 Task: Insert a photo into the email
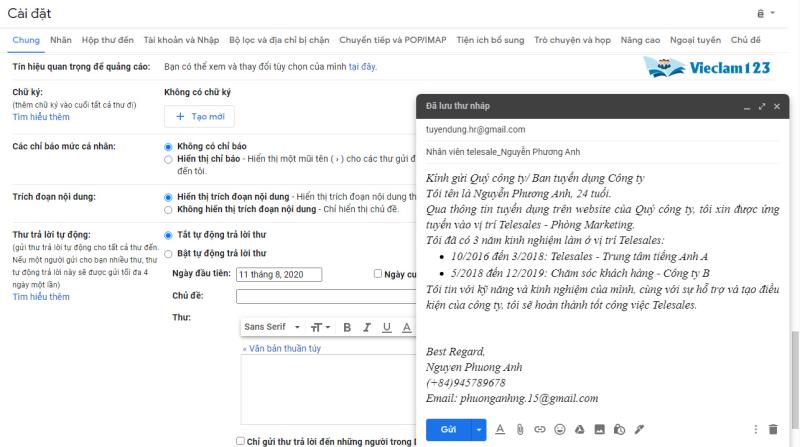tap(599, 430)
